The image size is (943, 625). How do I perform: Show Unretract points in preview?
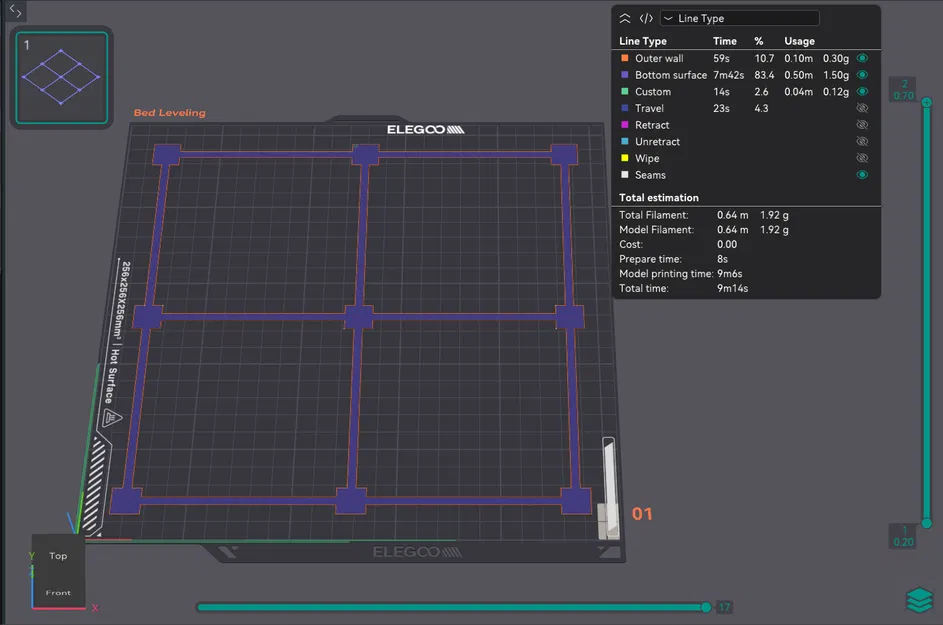pyautogui.click(x=862, y=141)
